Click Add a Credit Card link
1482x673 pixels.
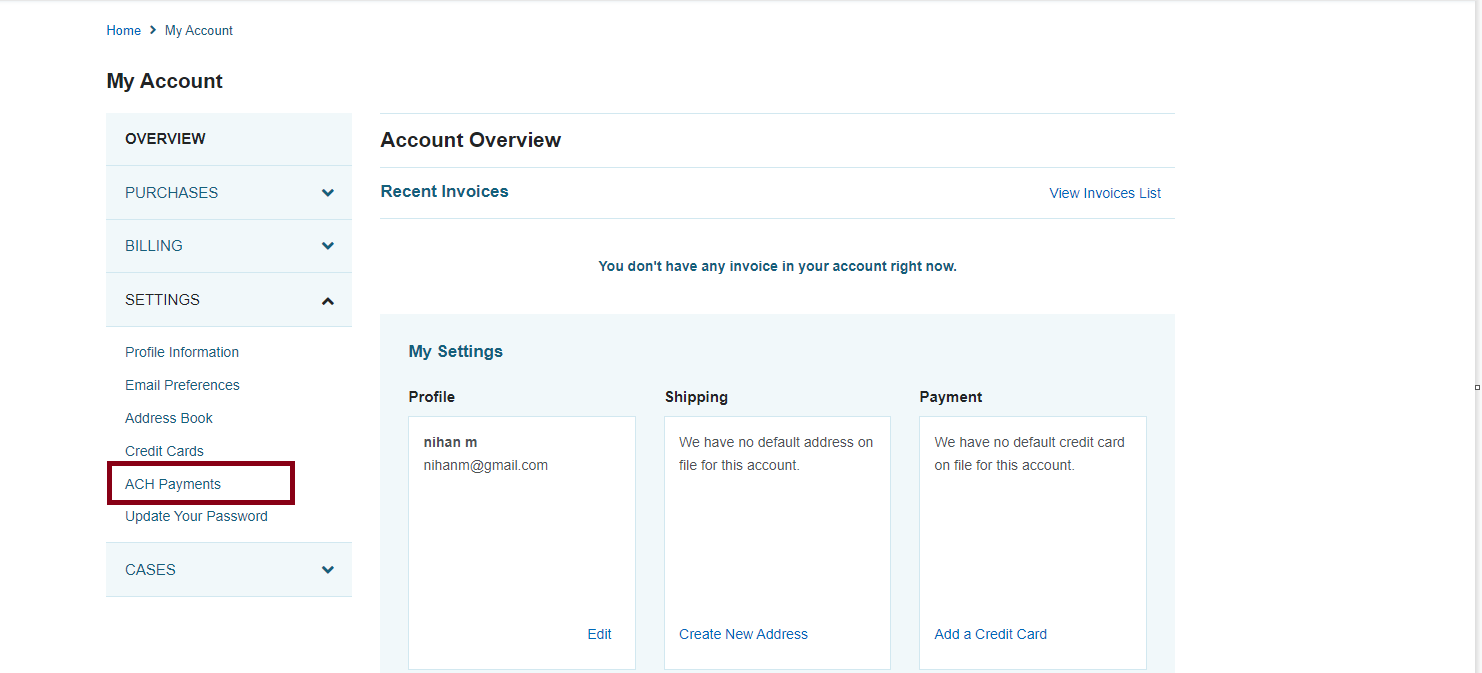click(990, 634)
